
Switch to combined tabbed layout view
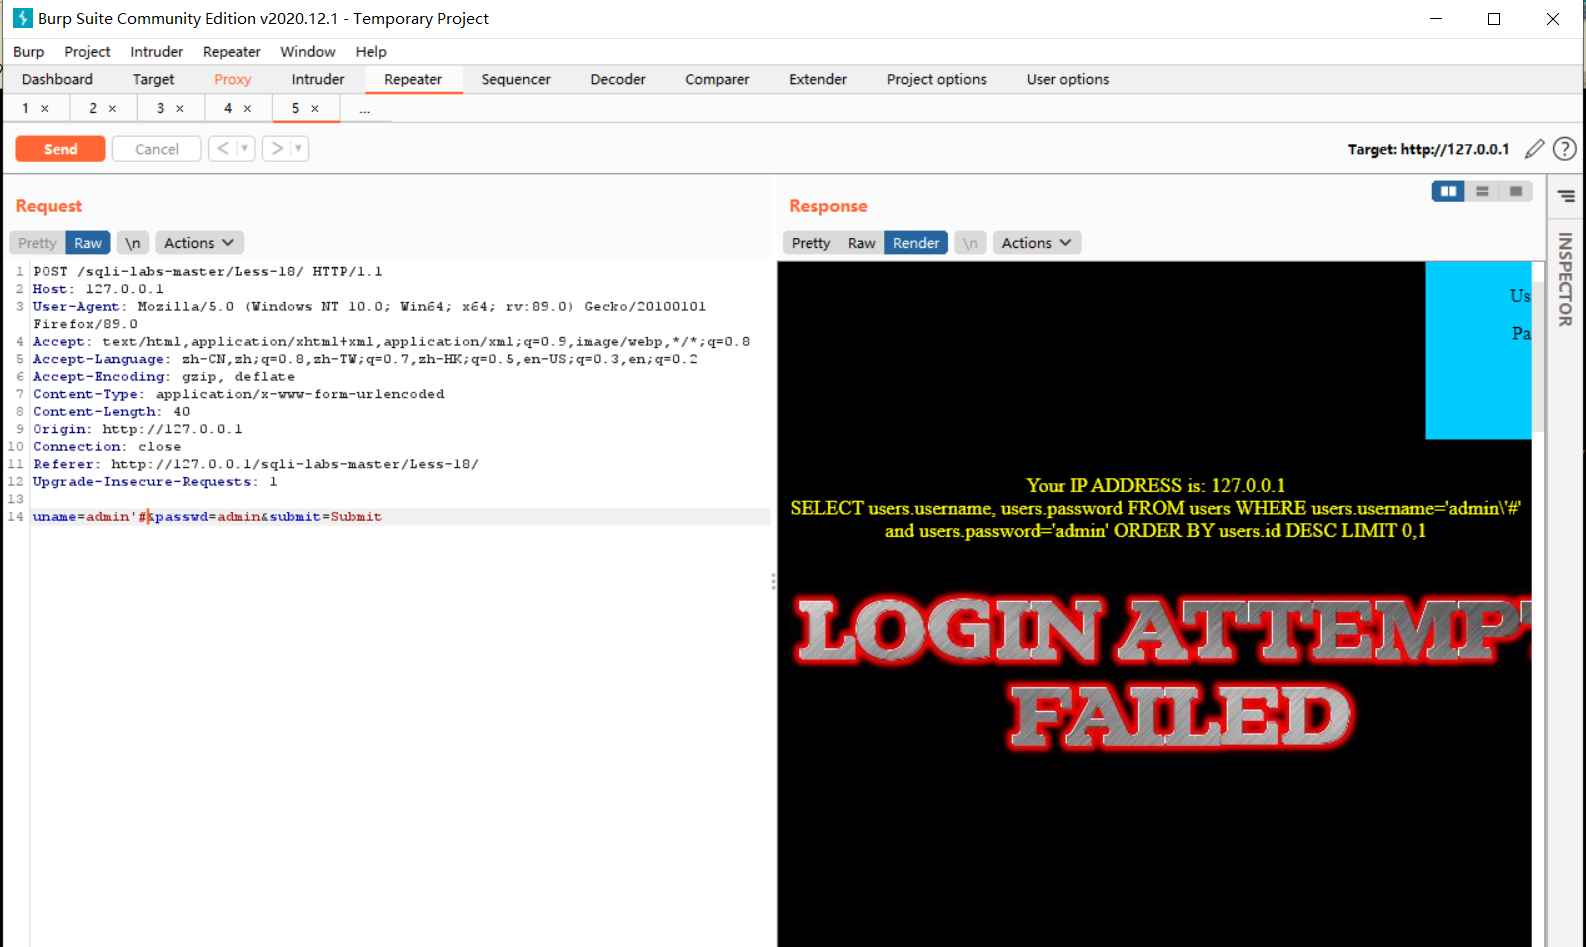tap(1516, 191)
